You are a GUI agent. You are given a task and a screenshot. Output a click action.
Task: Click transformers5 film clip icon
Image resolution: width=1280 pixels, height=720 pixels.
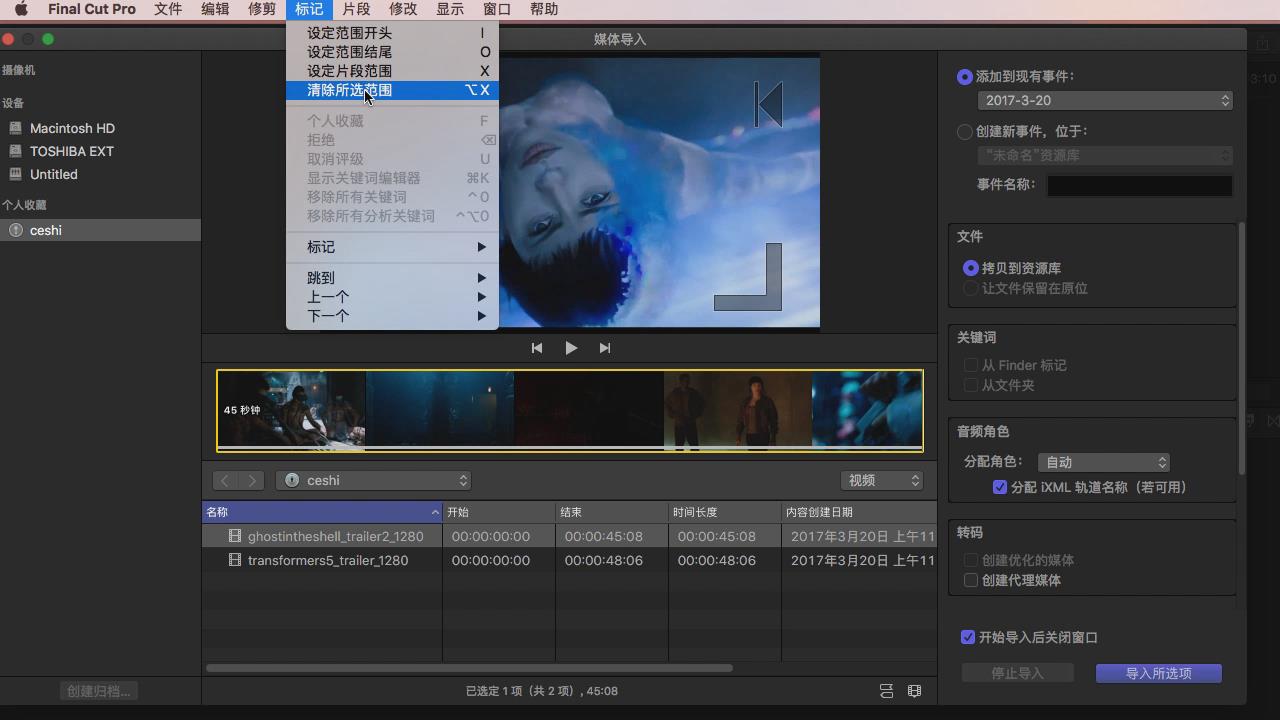(x=235, y=560)
